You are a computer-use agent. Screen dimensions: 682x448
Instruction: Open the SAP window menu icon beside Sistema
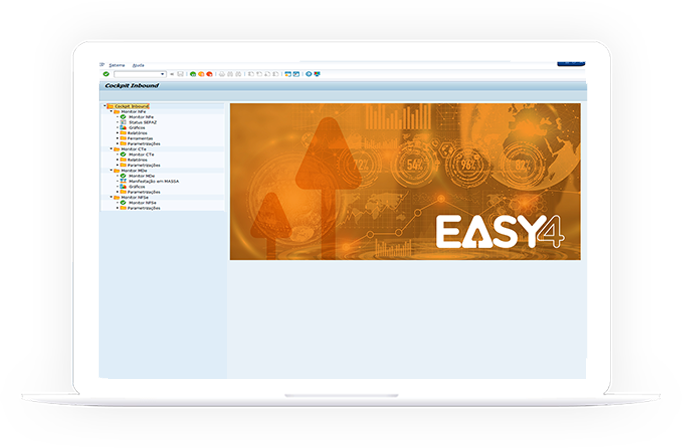click(x=102, y=65)
